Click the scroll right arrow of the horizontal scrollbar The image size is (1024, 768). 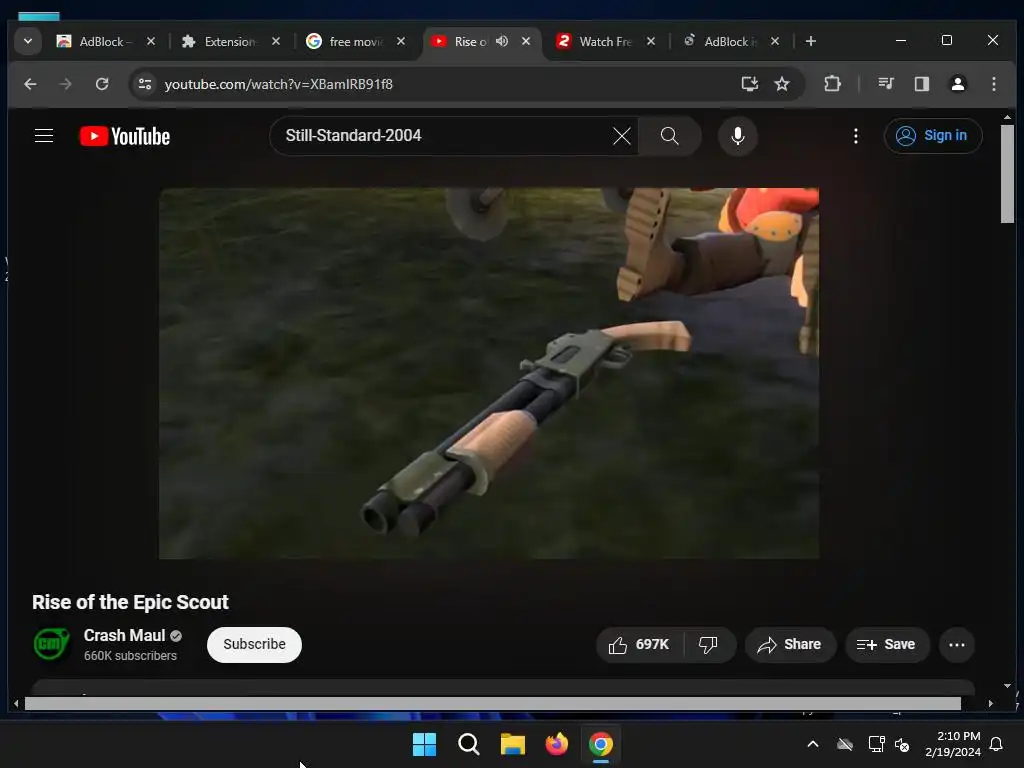(x=991, y=703)
